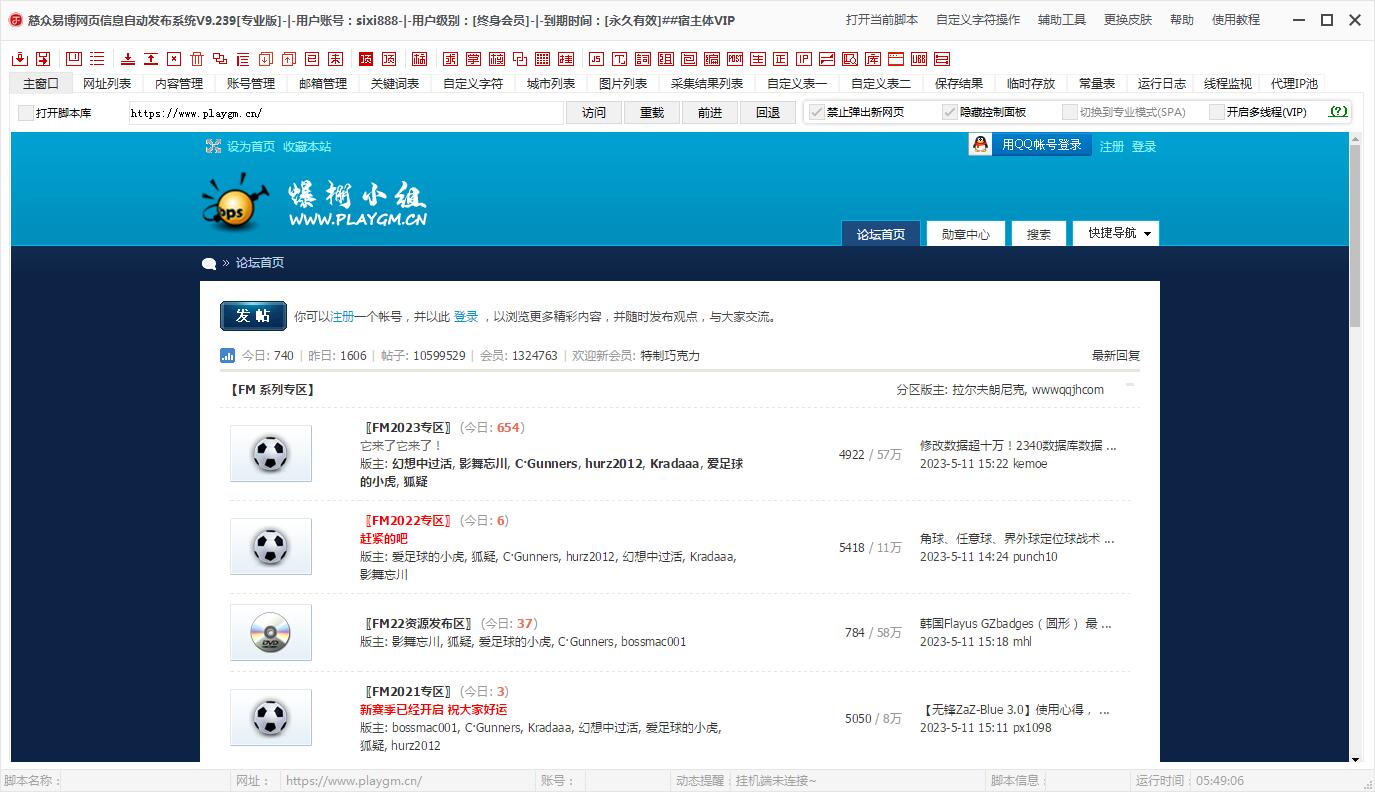Switch to the 关键词表 tab
1375x792 pixels.
point(395,84)
